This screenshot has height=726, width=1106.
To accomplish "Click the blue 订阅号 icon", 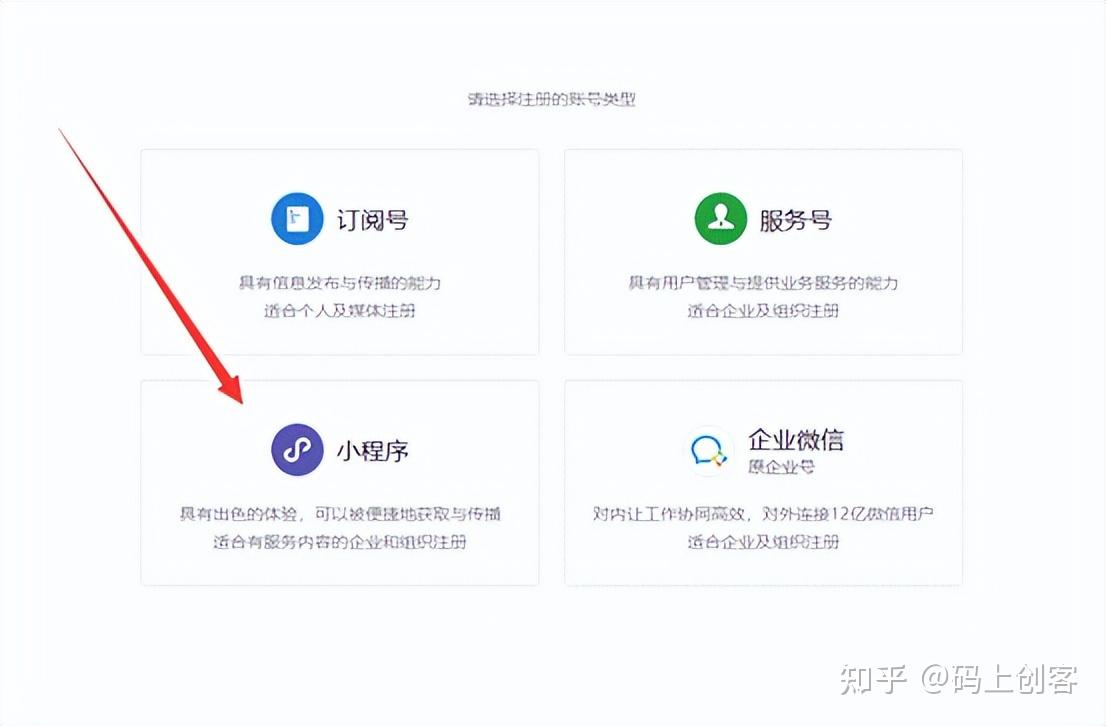I will point(297,219).
